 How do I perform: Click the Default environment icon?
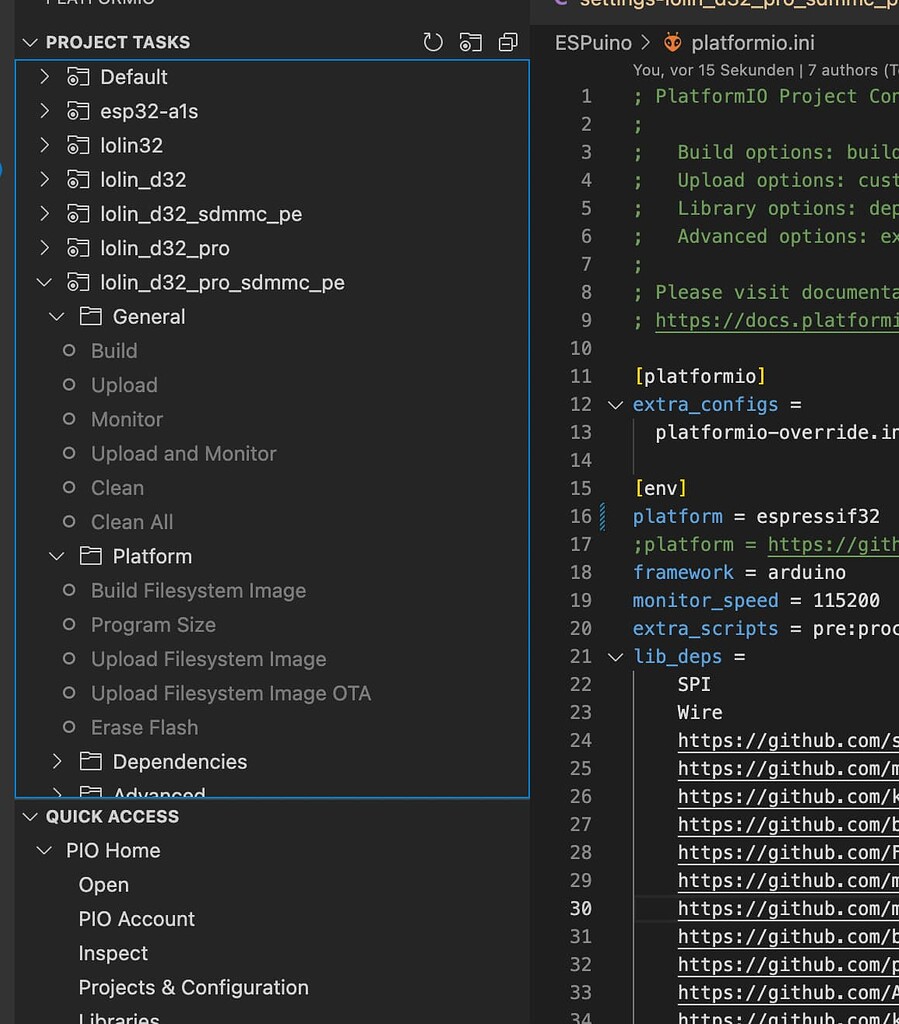coord(78,77)
